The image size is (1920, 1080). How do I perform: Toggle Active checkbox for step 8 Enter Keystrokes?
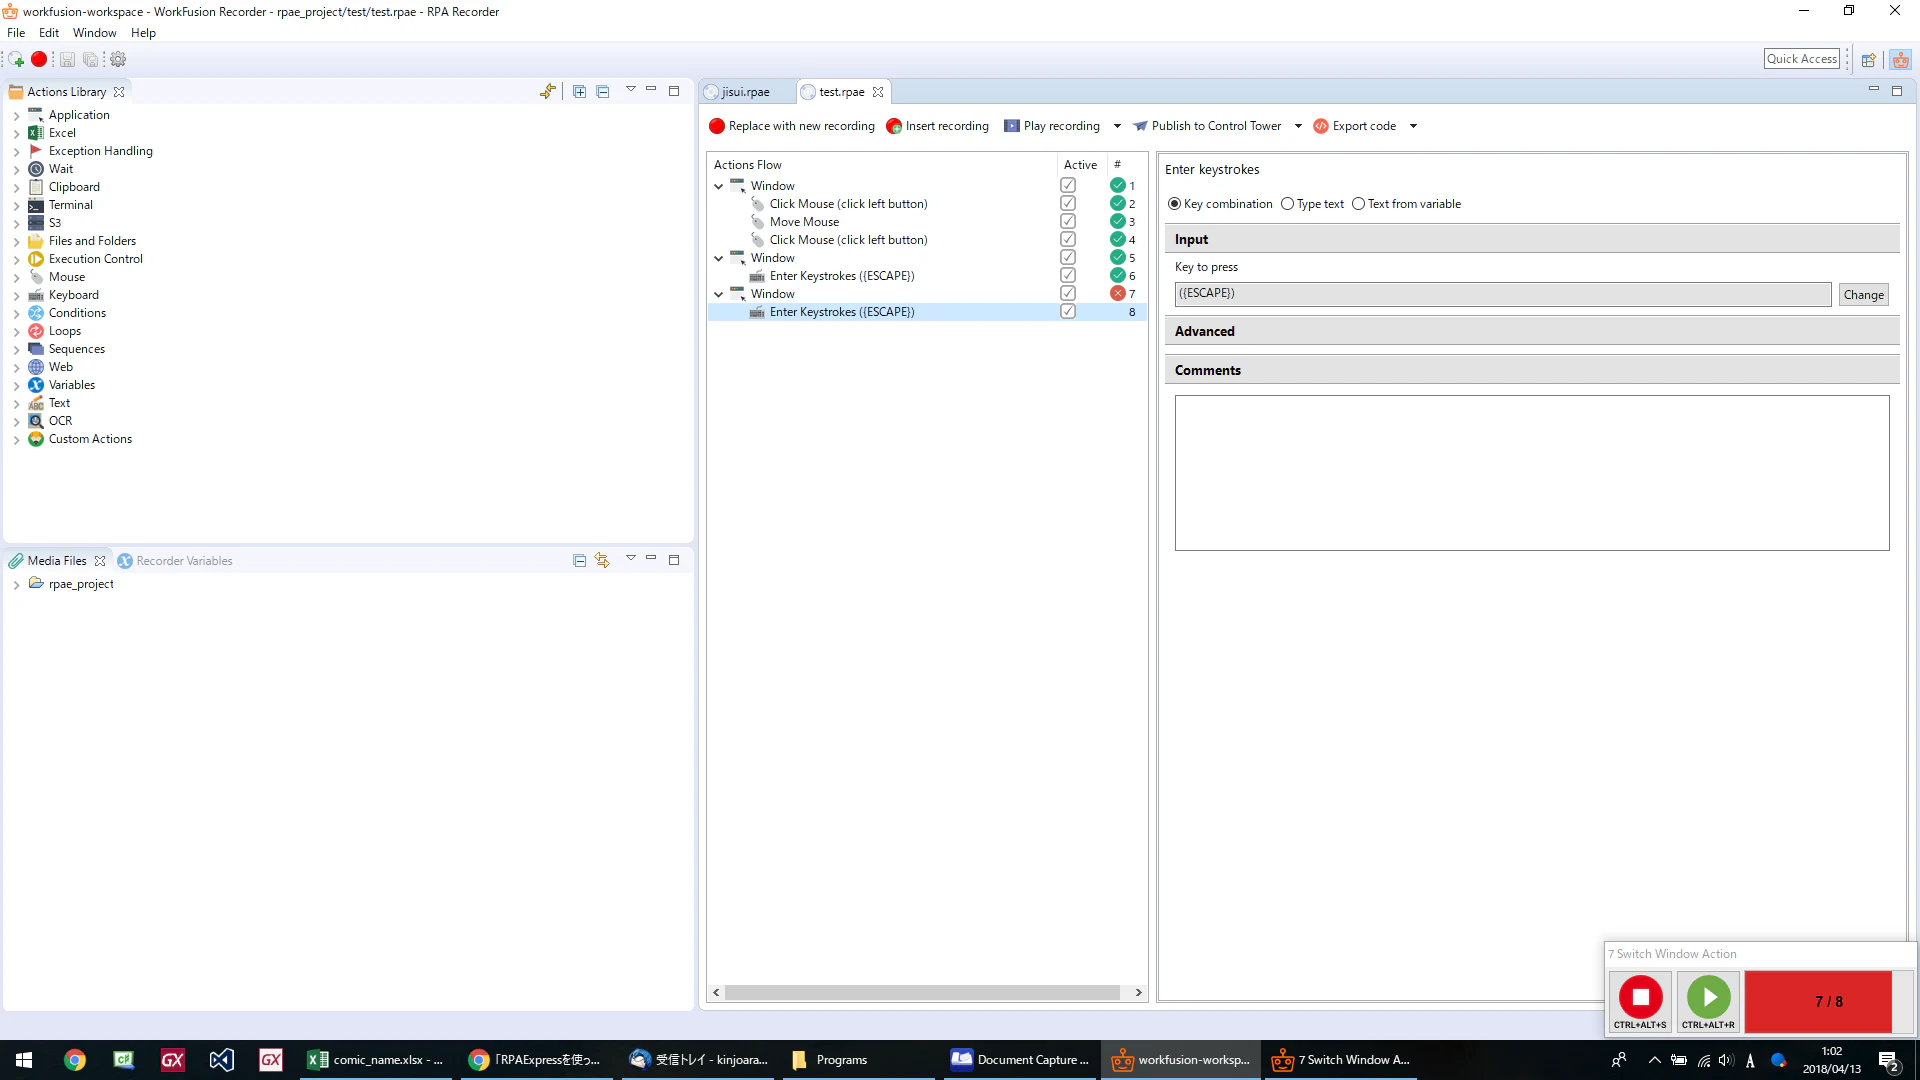click(1068, 312)
